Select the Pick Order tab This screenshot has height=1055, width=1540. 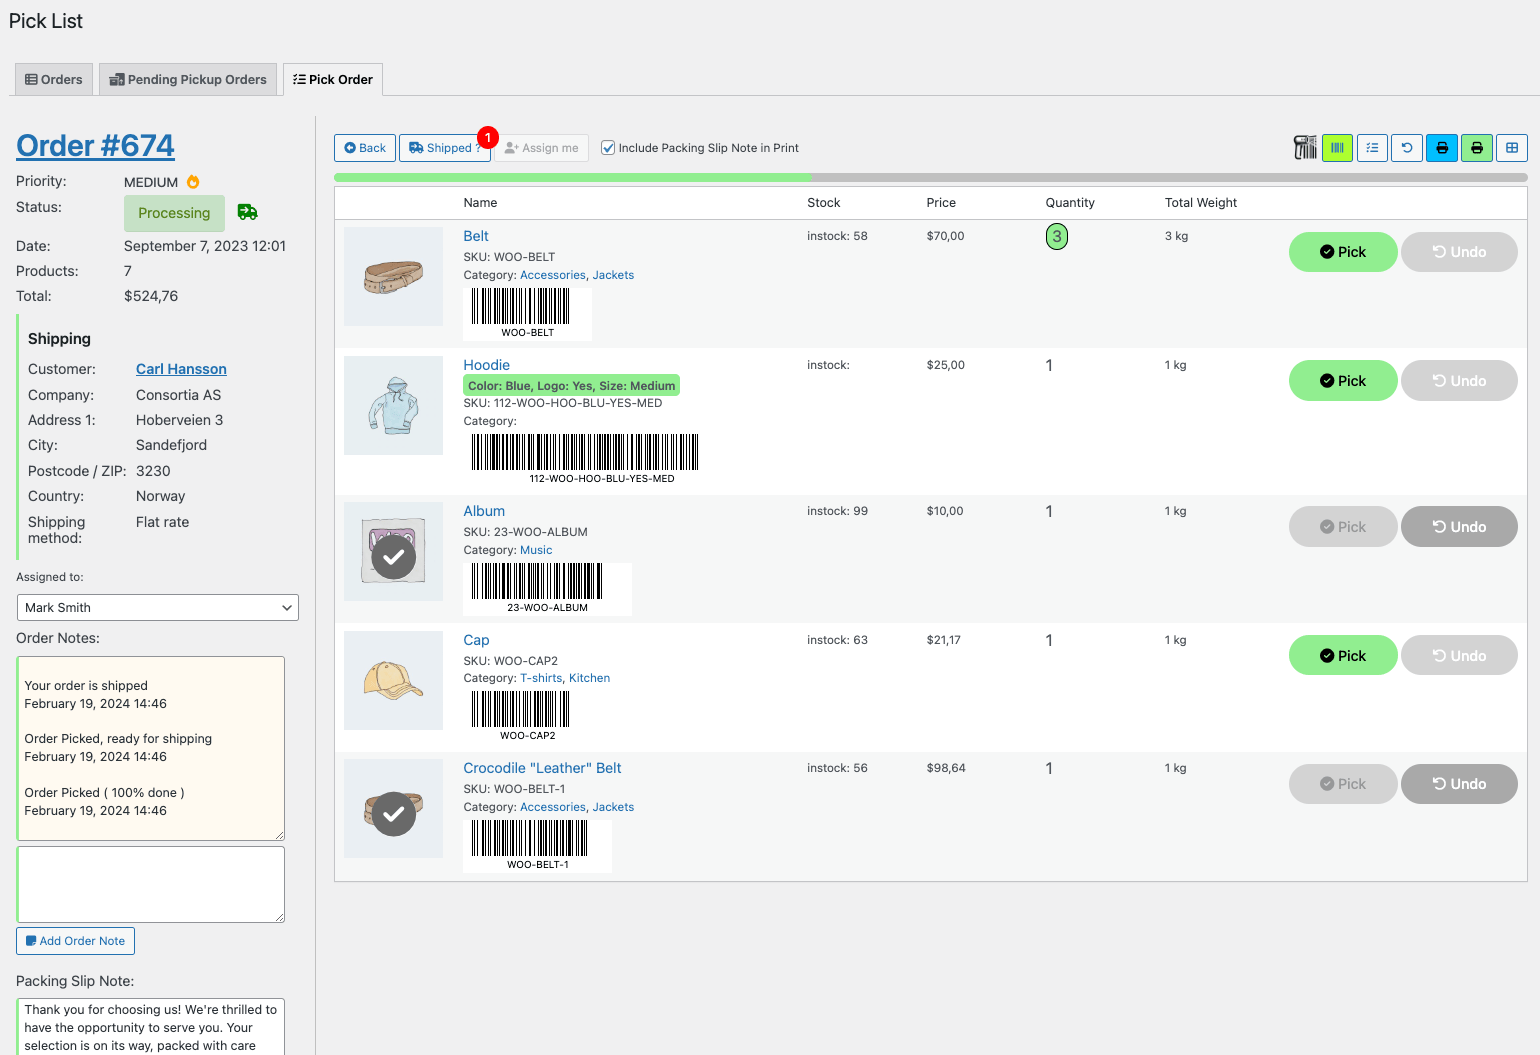pyautogui.click(x=333, y=80)
